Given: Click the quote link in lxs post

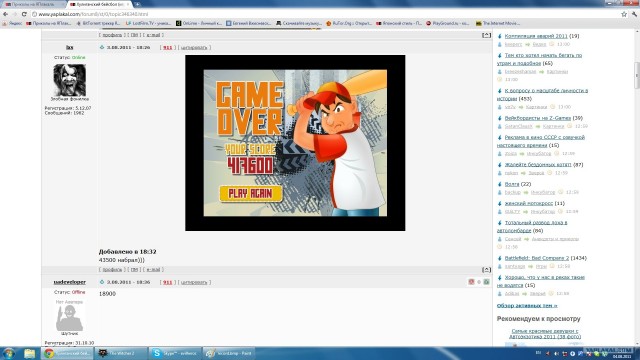Looking at the screenshot, I should coord(194,47).
